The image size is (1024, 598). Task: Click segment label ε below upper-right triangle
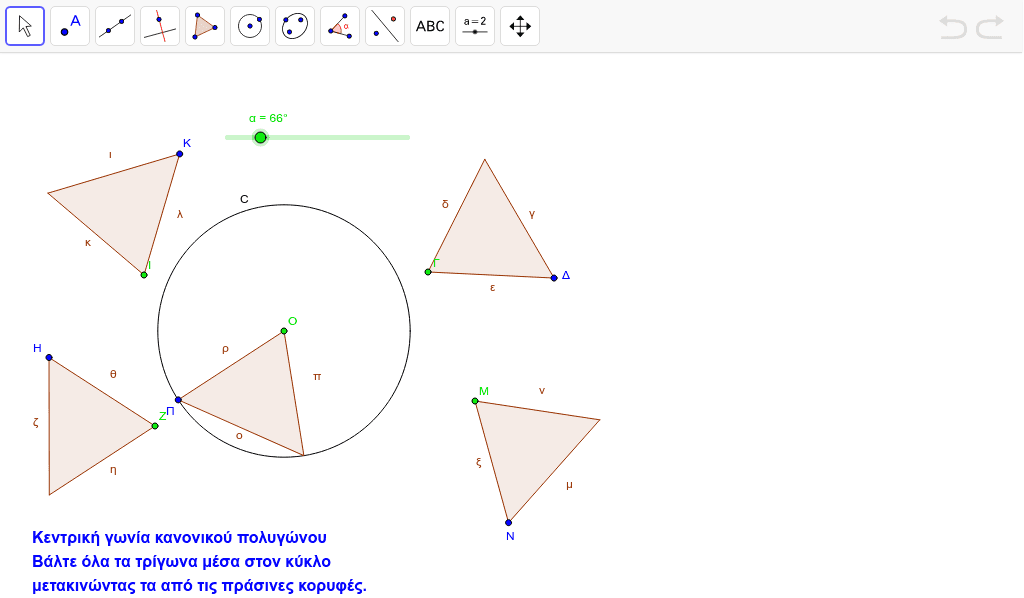[x=492, y=287]
